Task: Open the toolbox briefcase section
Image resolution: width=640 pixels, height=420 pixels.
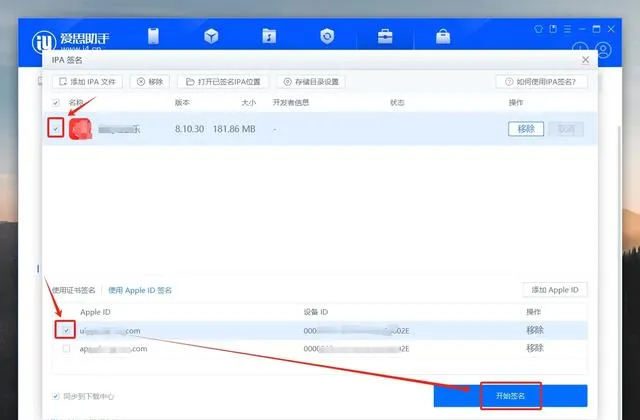Action: click(x=385, y=36)
